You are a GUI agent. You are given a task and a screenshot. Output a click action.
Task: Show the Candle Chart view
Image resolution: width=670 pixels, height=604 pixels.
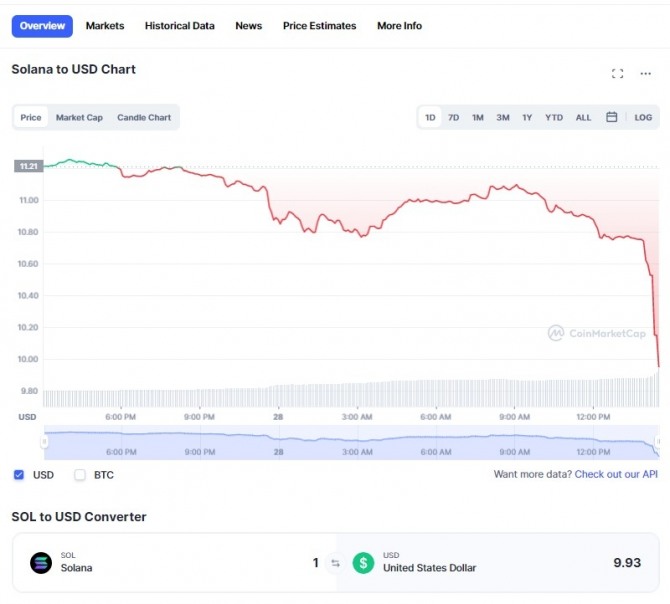pos(144,117)
